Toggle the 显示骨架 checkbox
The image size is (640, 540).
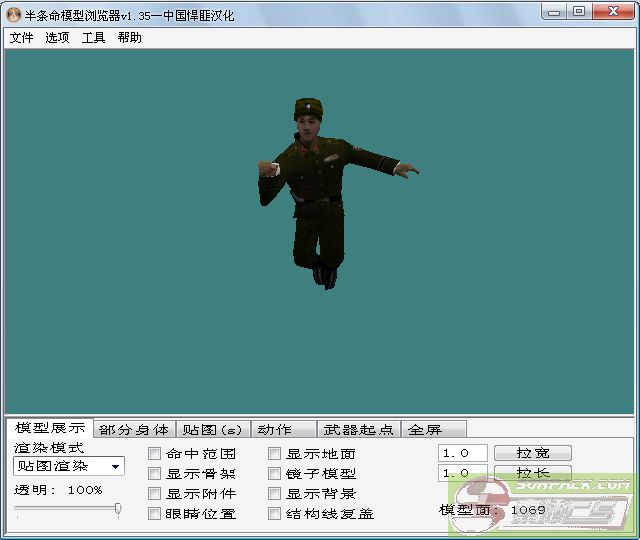[155, 474]
